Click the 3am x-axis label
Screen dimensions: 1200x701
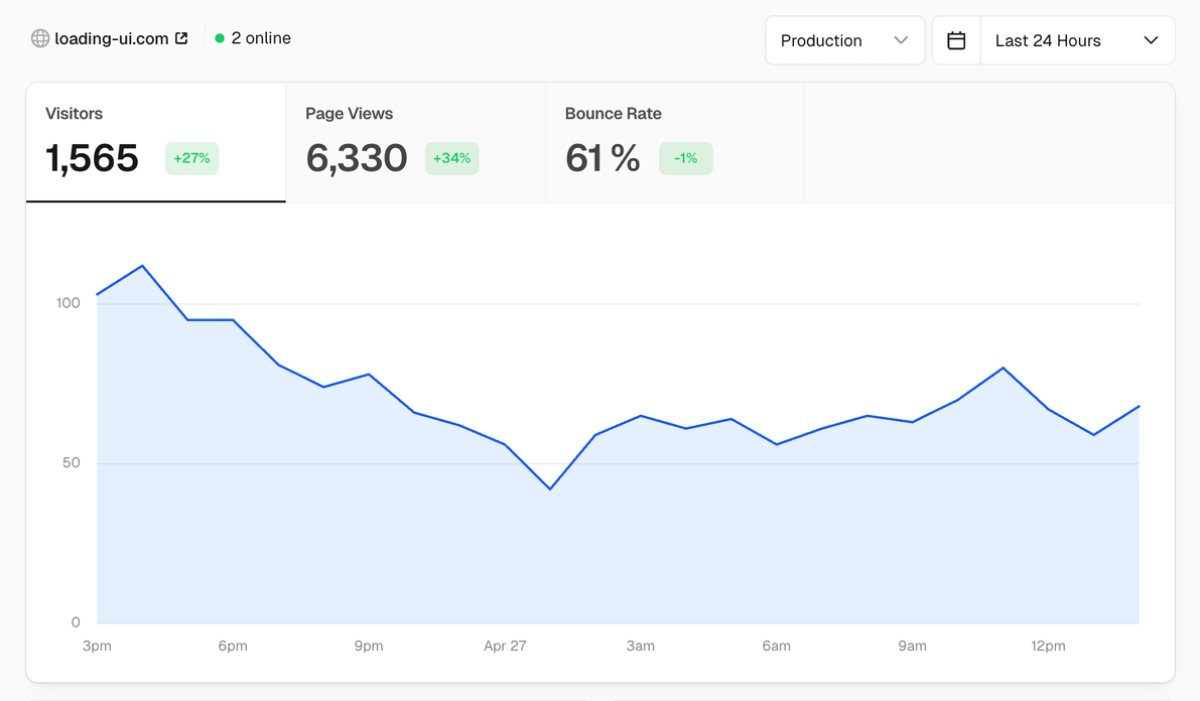coord(641,646)
